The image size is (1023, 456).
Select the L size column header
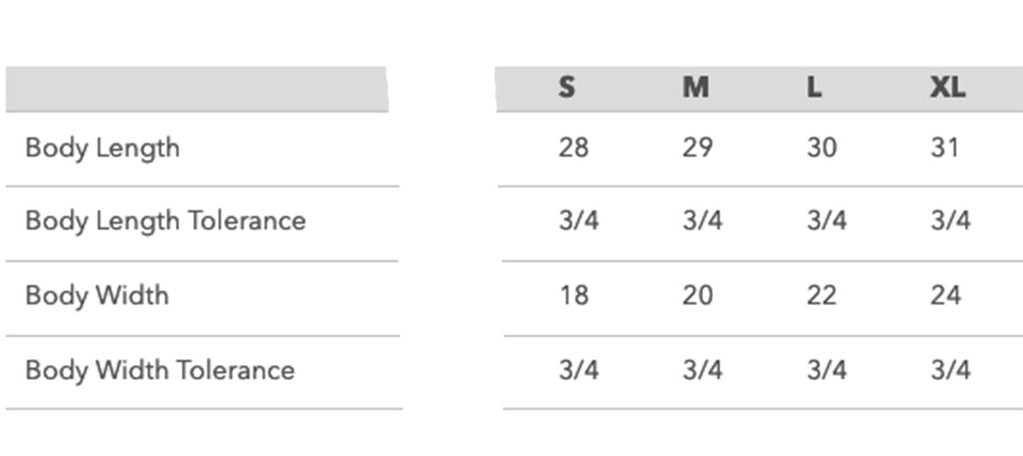(x=815, y=88)
